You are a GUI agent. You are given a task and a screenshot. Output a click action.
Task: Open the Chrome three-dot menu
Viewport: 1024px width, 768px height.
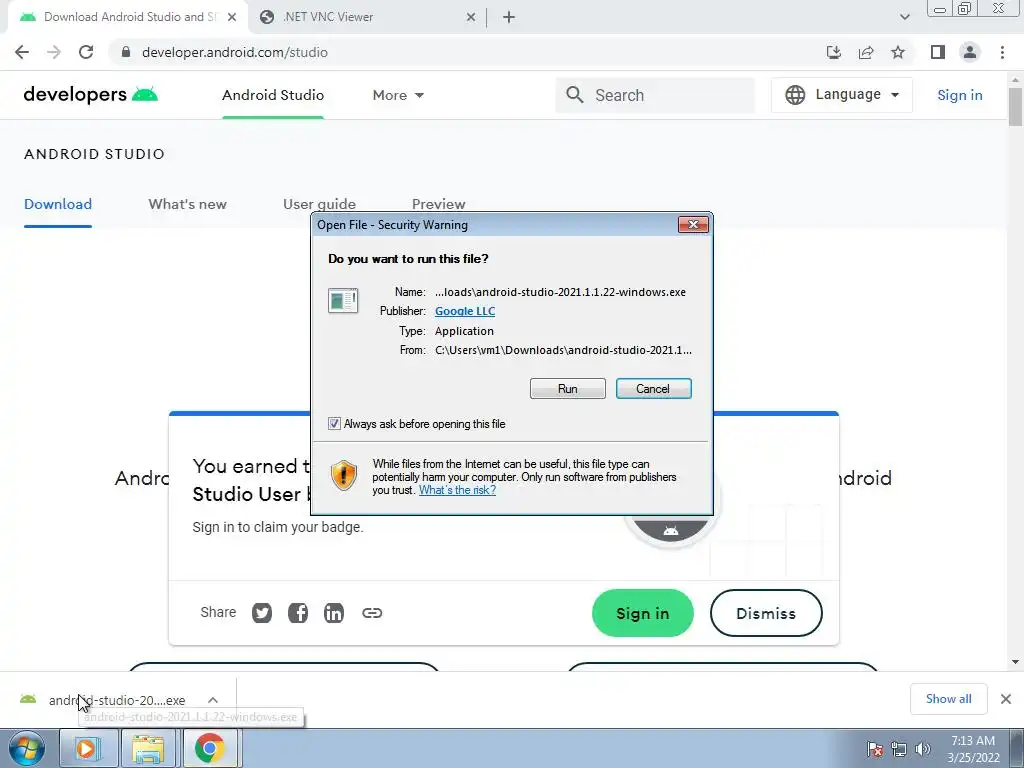[1002, 52]
